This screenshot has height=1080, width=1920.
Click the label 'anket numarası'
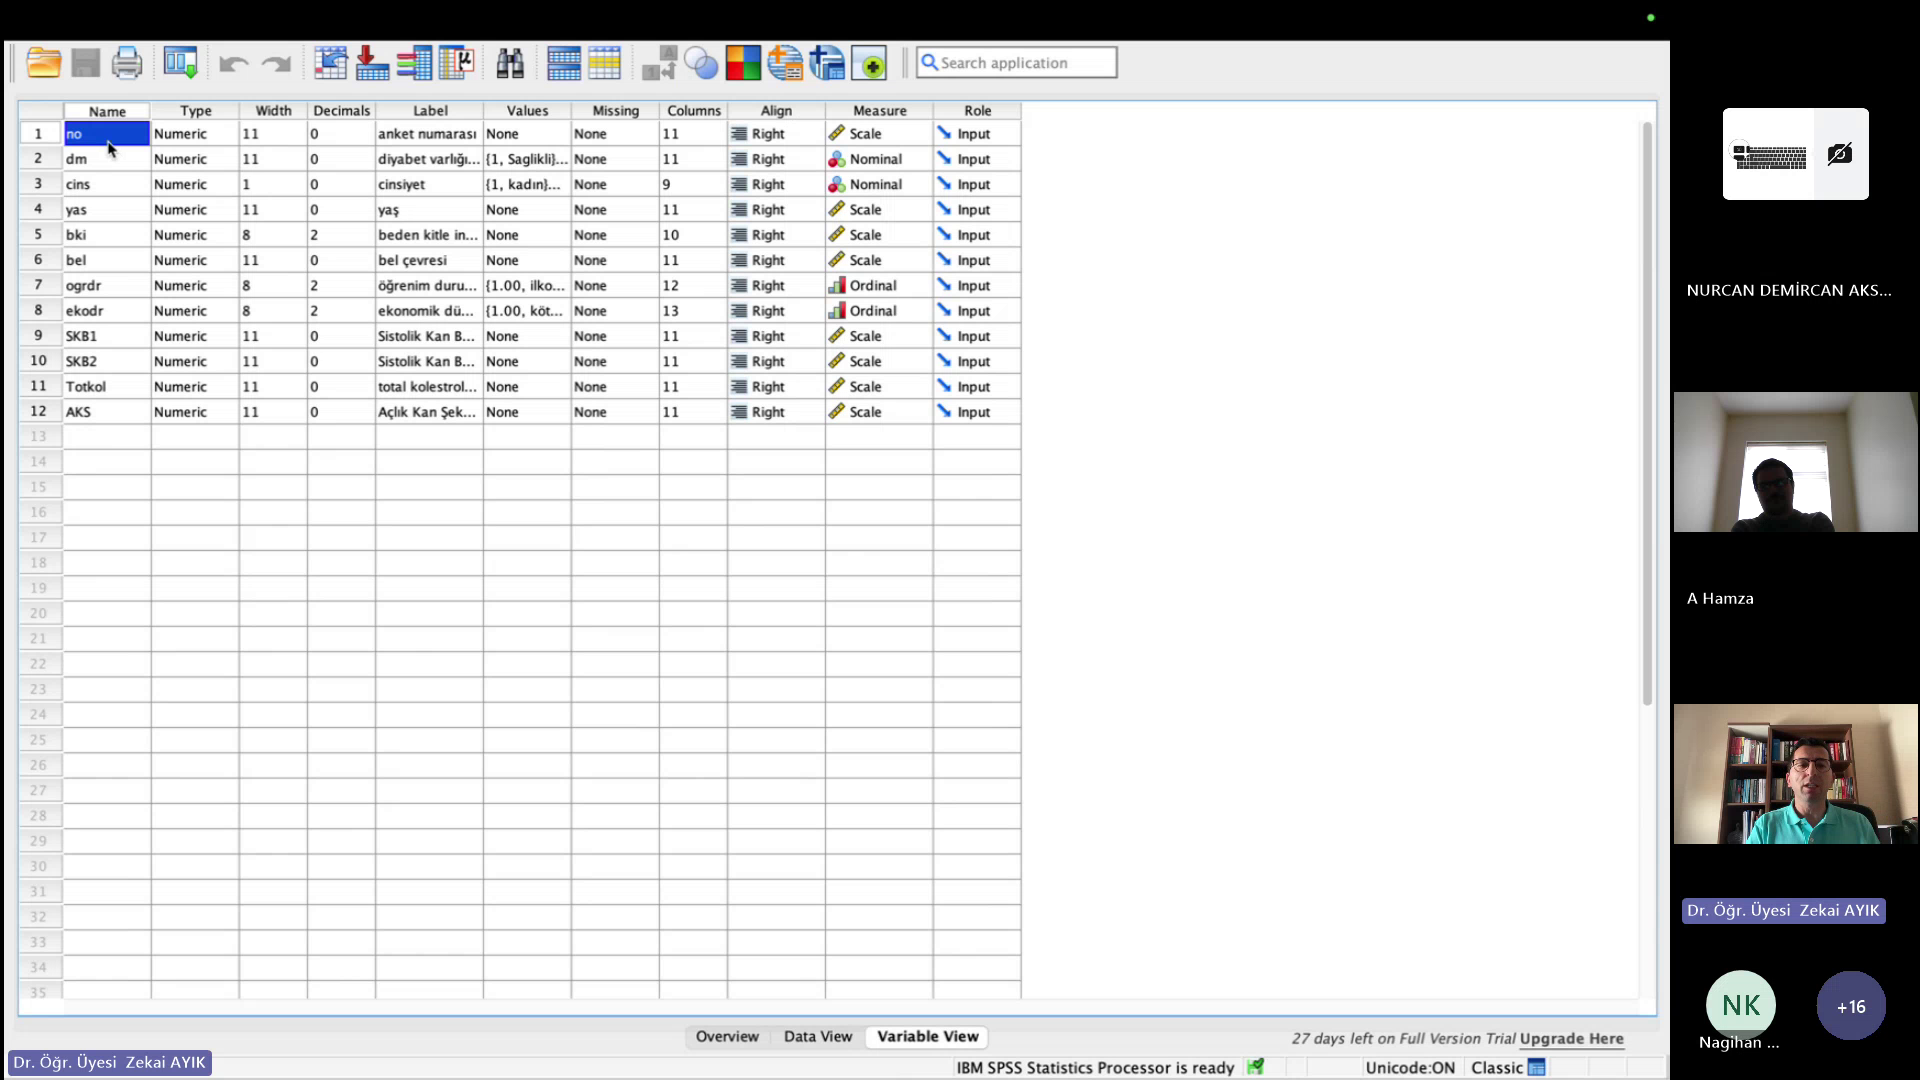[427, 134]
